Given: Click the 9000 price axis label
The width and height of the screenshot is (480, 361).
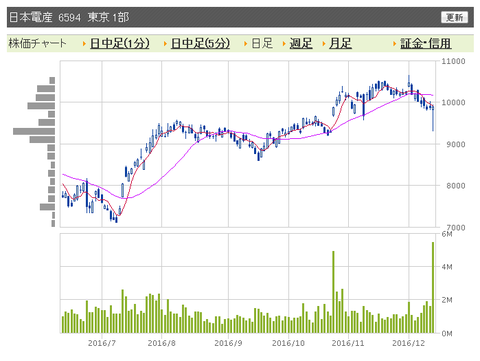Looking at the screenshot, I should click(x=456, y=144).
